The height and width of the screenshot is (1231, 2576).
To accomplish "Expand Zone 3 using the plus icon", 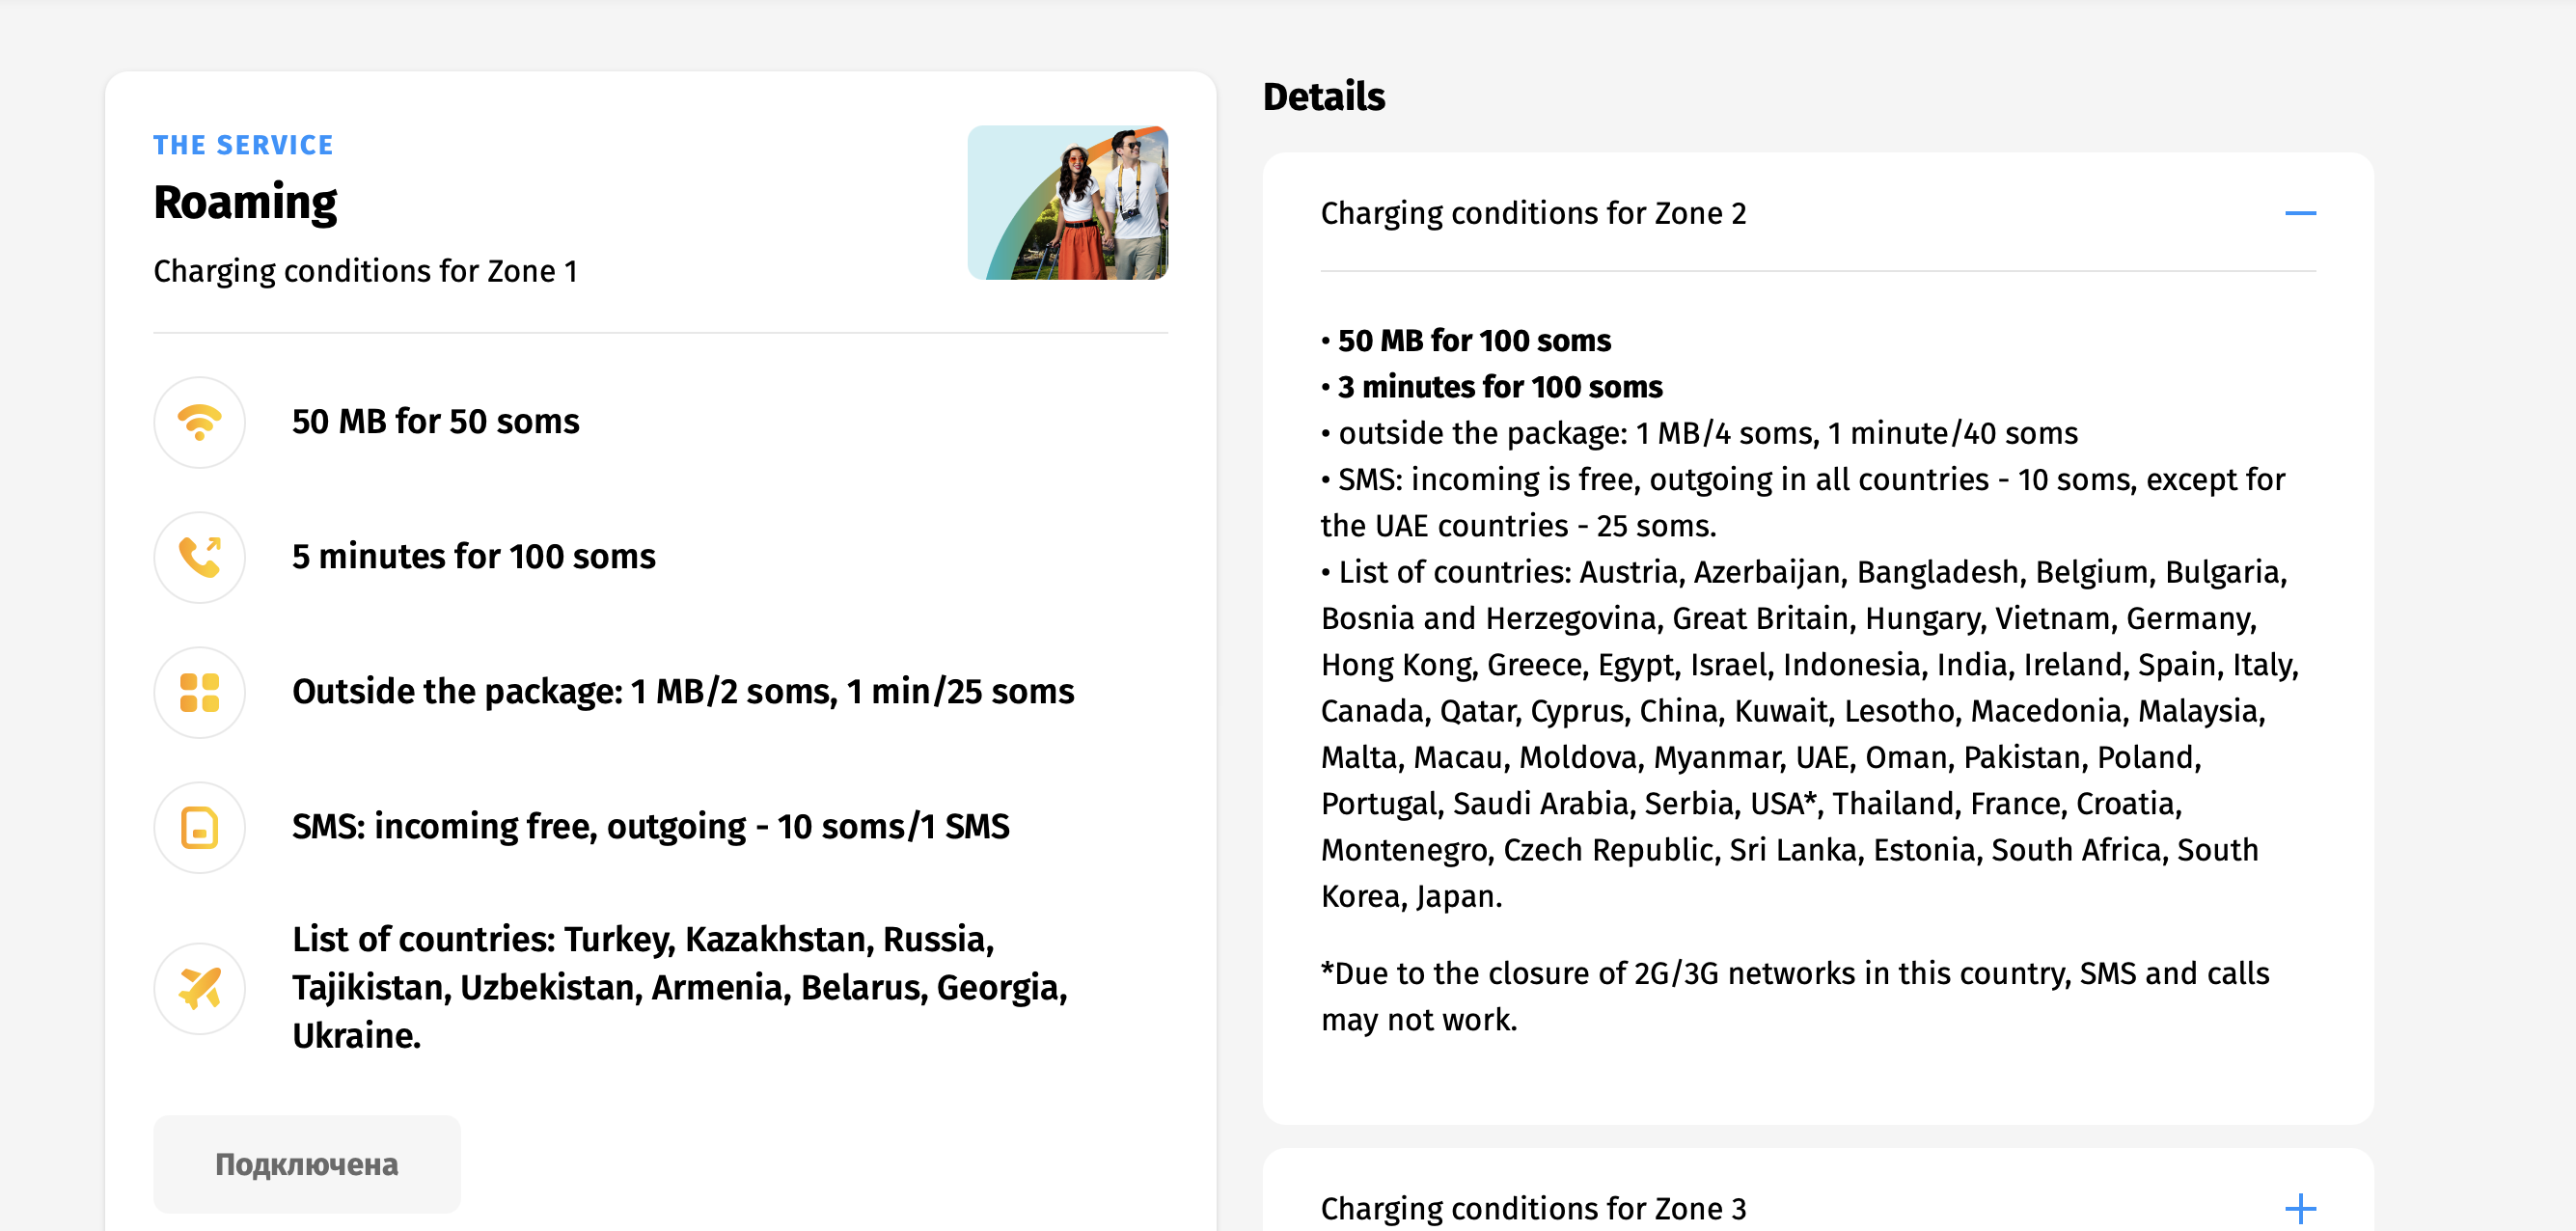I will pos(2299,1208).
